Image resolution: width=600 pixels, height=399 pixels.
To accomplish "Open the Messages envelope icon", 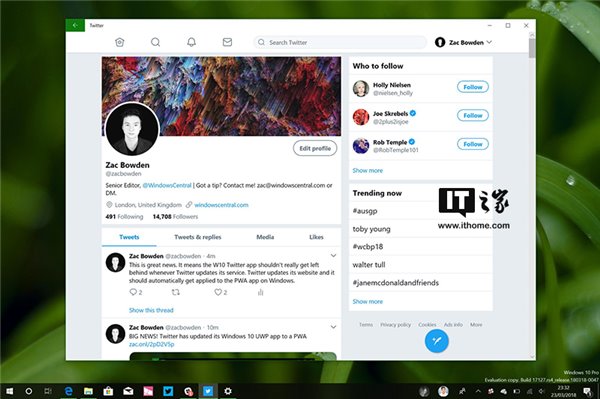I will tap(227, 42).
